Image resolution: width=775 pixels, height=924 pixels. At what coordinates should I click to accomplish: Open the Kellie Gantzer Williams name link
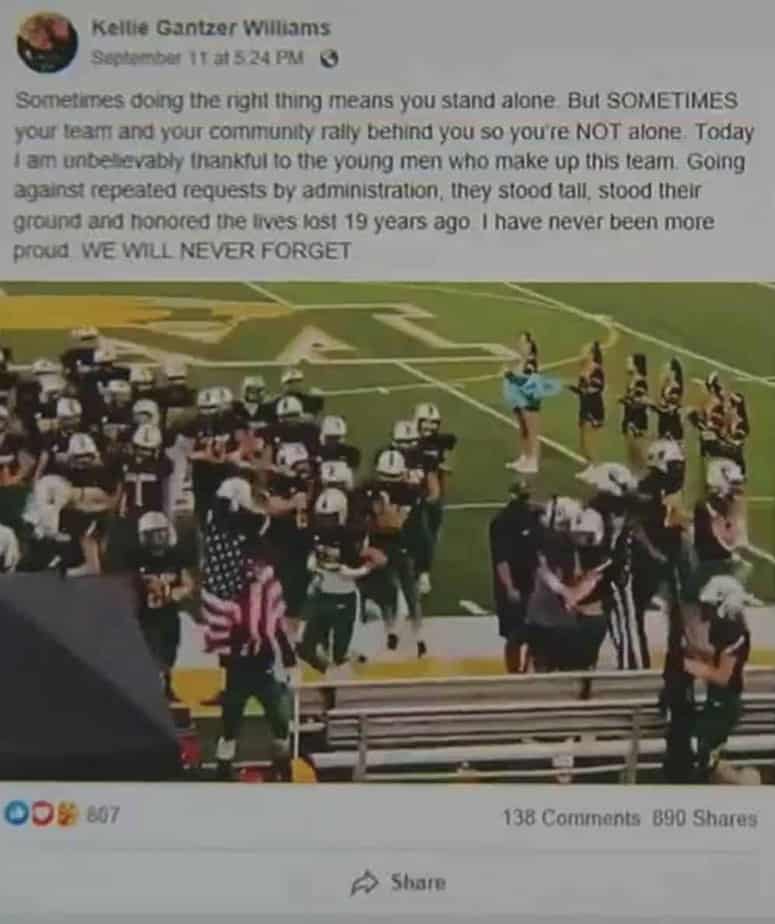tap(211, 28)
